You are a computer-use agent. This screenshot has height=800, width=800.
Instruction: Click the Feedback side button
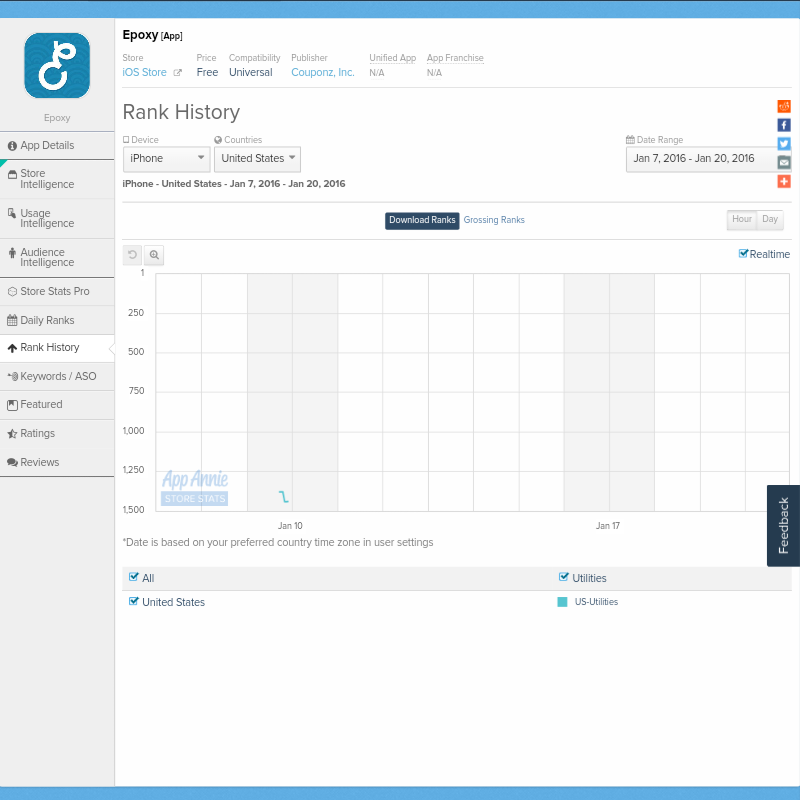coord(783,526)
